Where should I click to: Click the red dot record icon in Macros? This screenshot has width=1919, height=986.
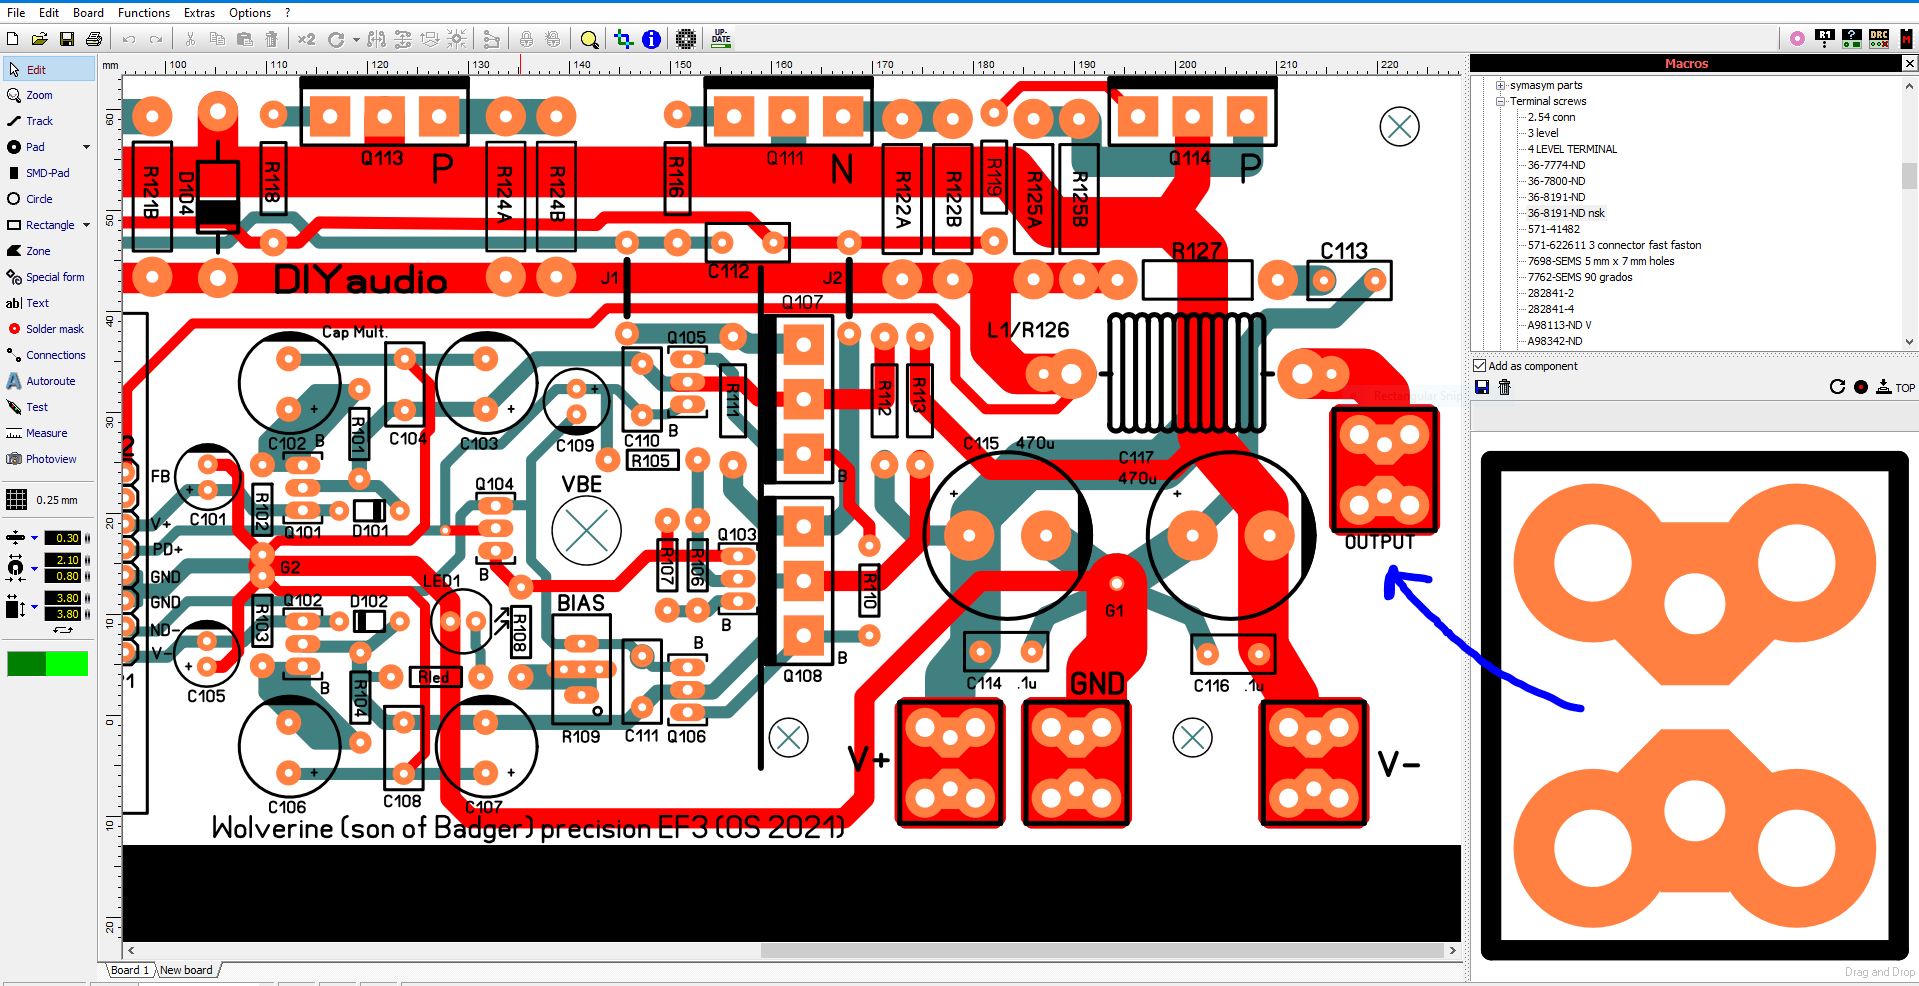coord(1861,387)
